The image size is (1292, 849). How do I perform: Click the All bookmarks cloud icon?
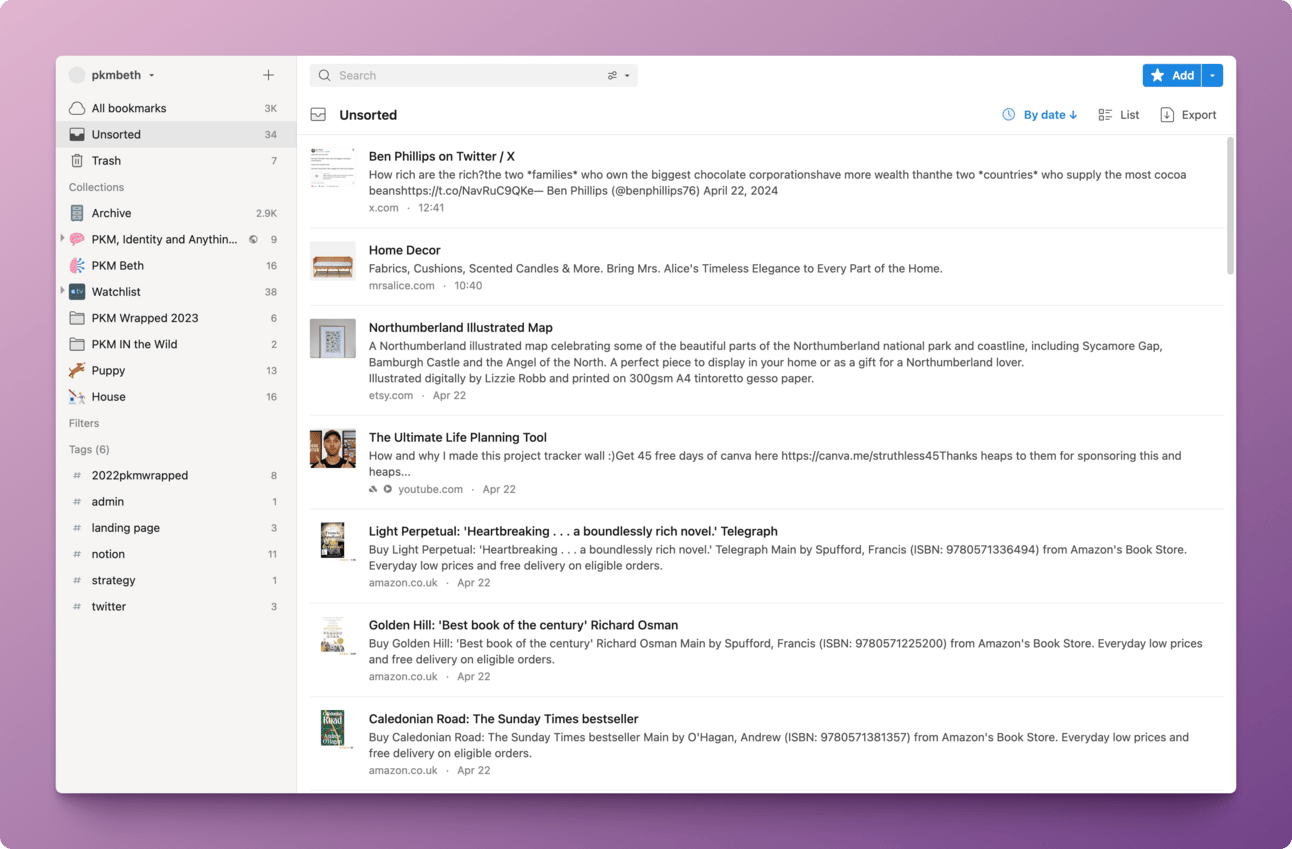point(77,108)
